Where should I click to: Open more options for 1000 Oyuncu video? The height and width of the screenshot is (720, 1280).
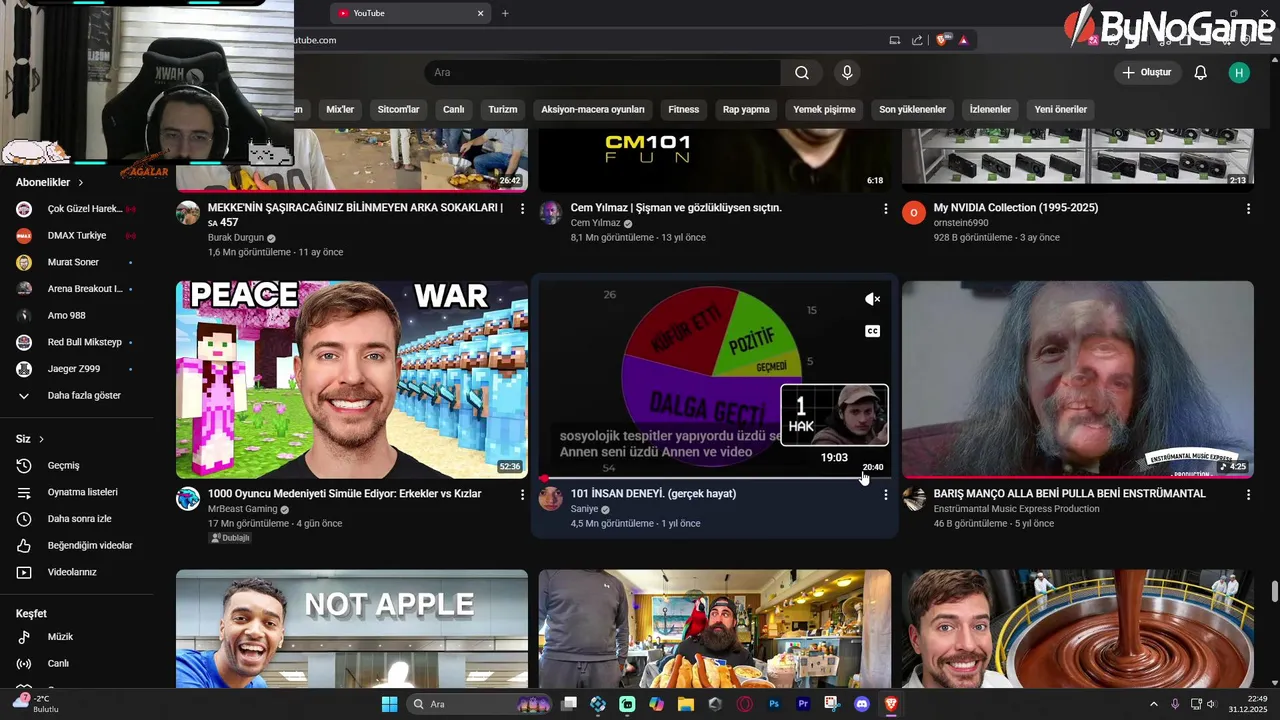(x=522, y=495)
